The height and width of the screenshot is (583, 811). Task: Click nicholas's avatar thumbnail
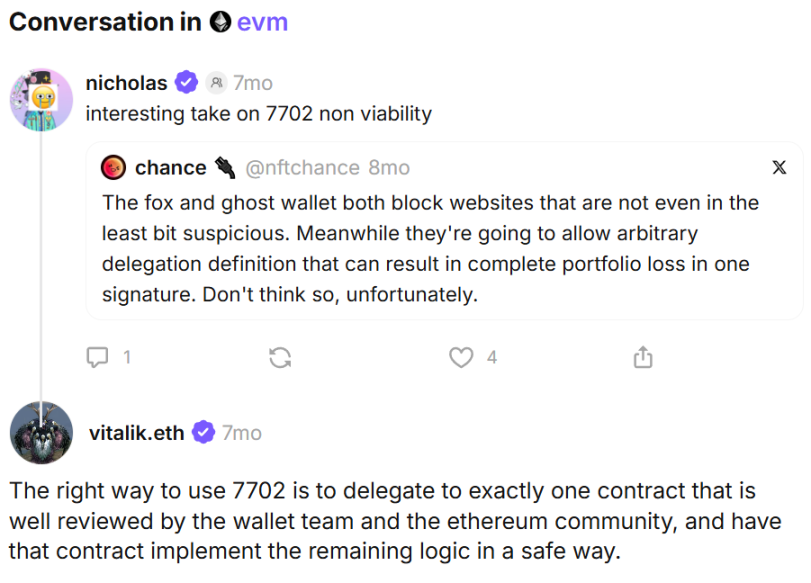coord(41,99)
